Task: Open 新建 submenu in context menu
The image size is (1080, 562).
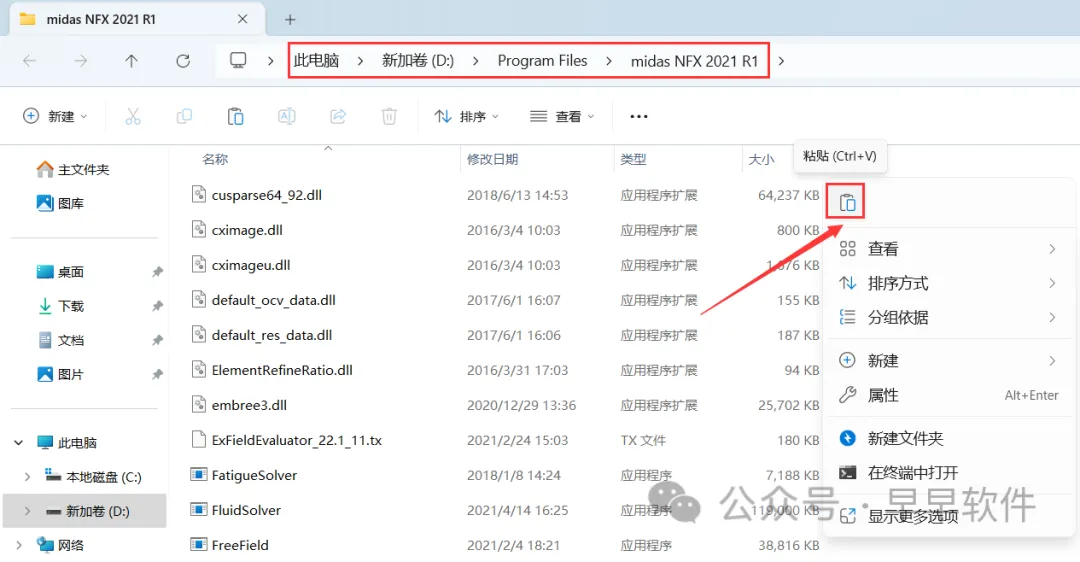Action: tap(949, 360)
